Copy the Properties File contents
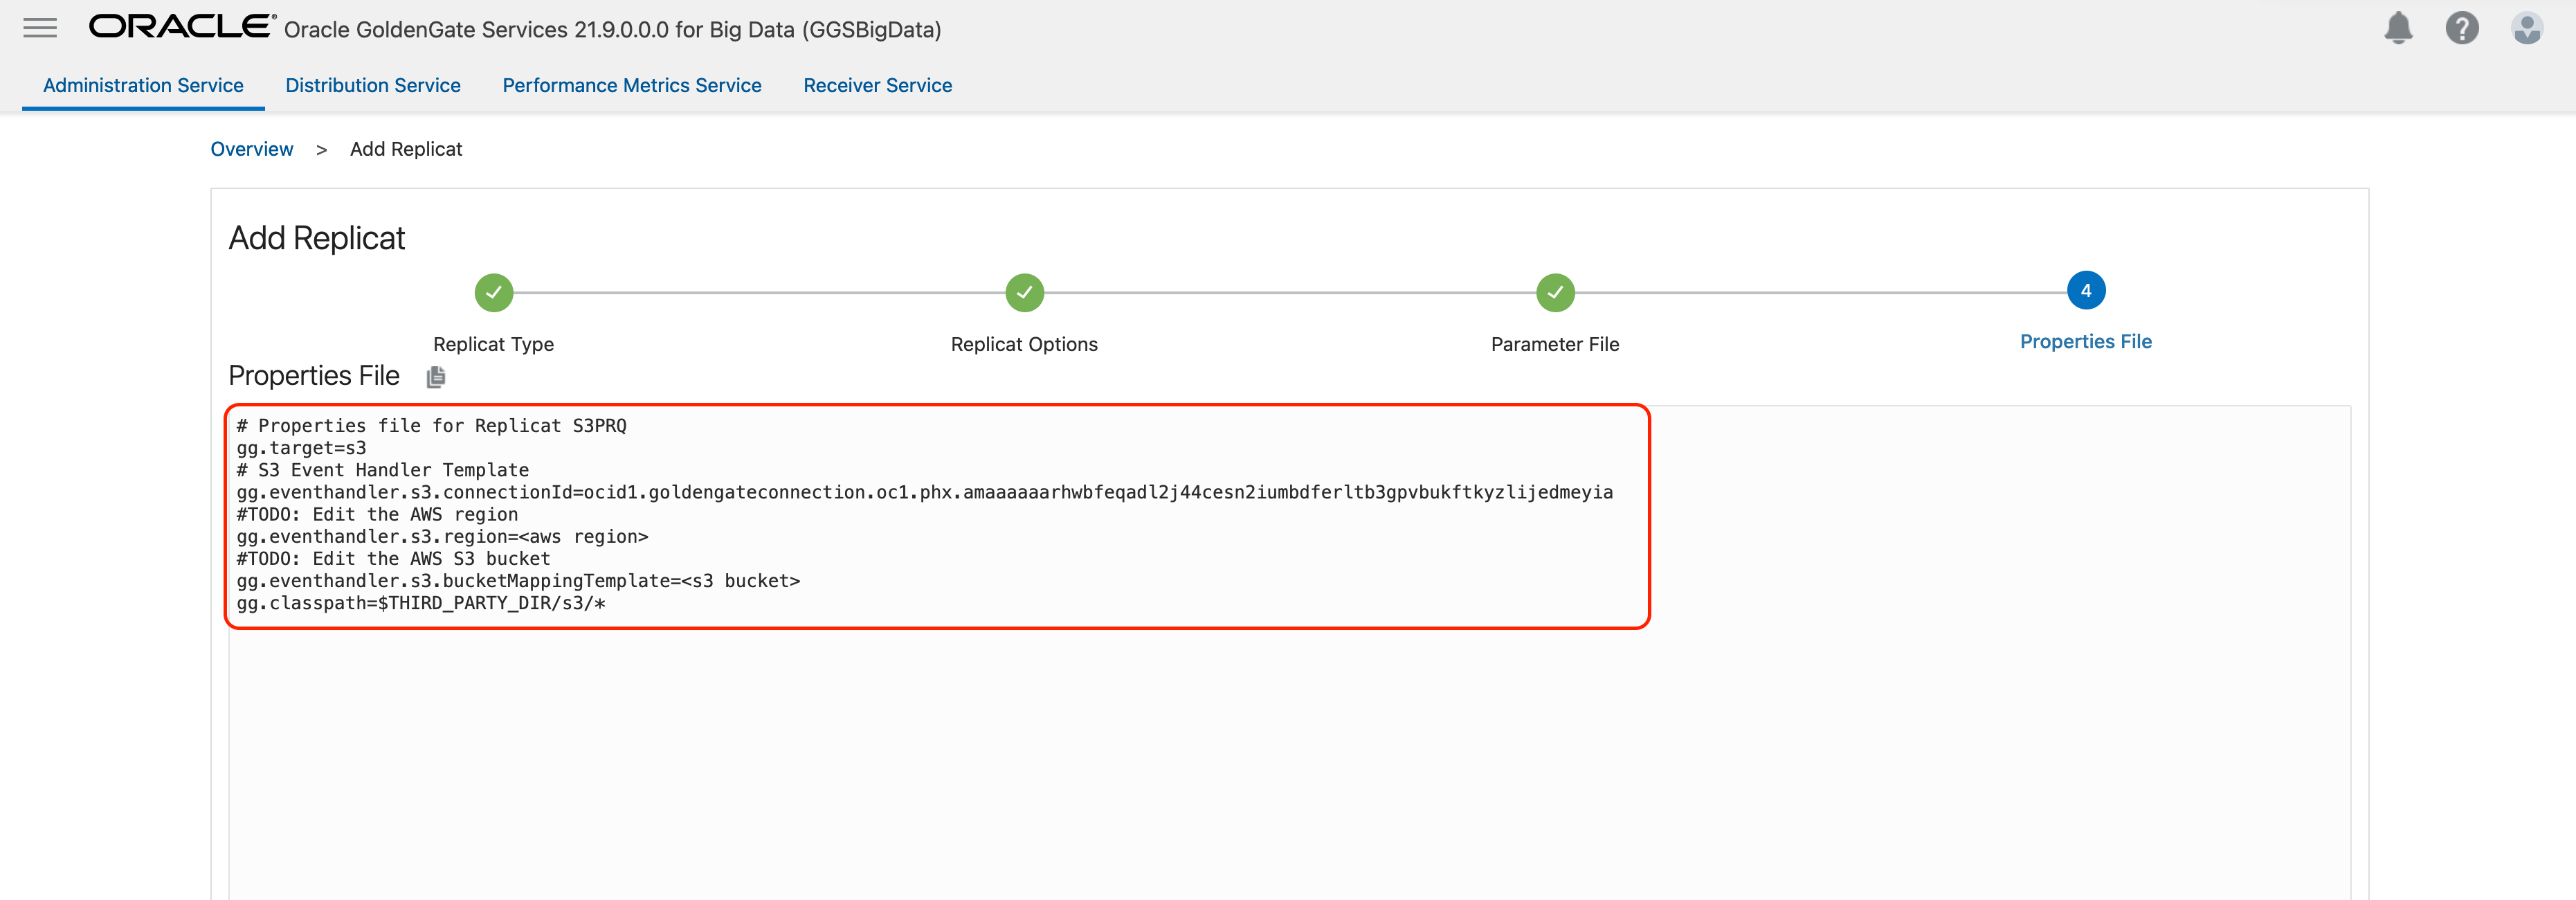The height and width of the screenshot is (900, 2576). point(435,377)
